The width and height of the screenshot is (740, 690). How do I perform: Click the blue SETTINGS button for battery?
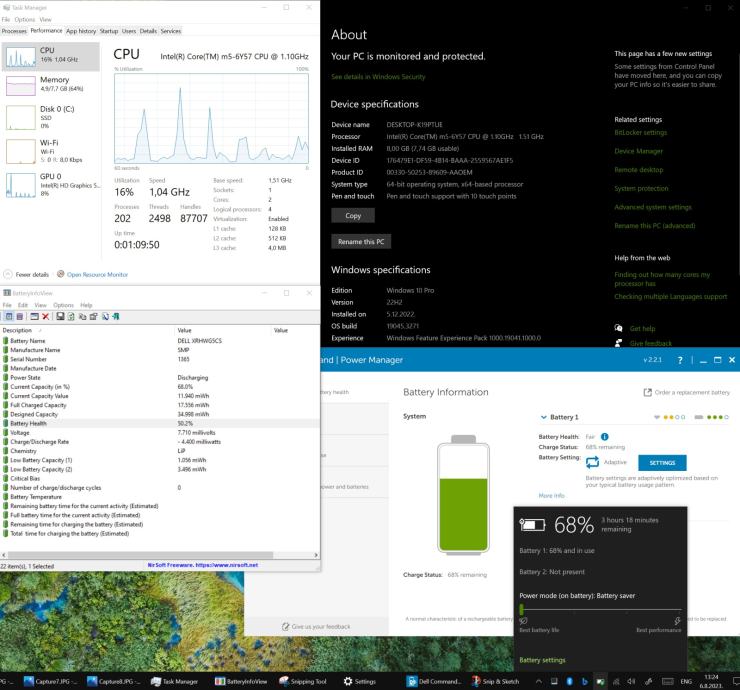[x=662, y=463]
